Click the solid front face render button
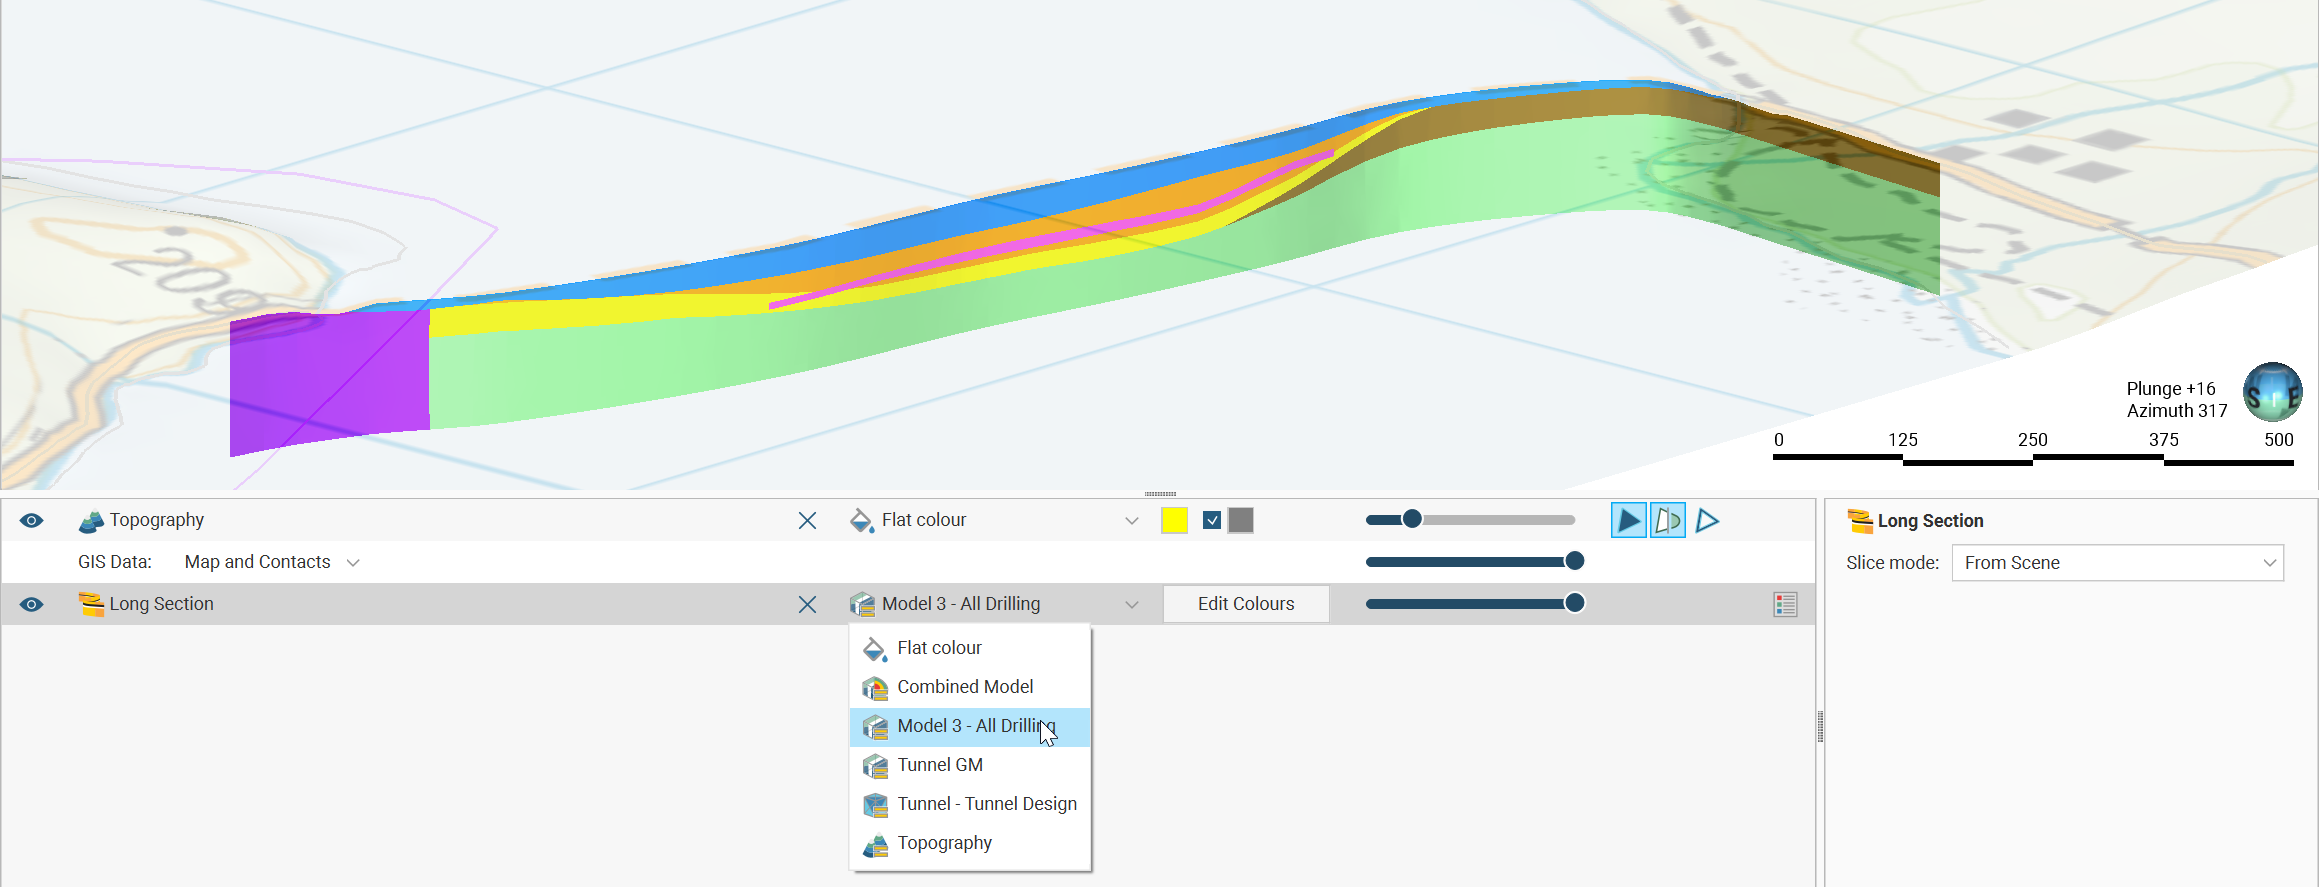The width and height of the screenshot is (2319, 887). tap(1628, 520)
